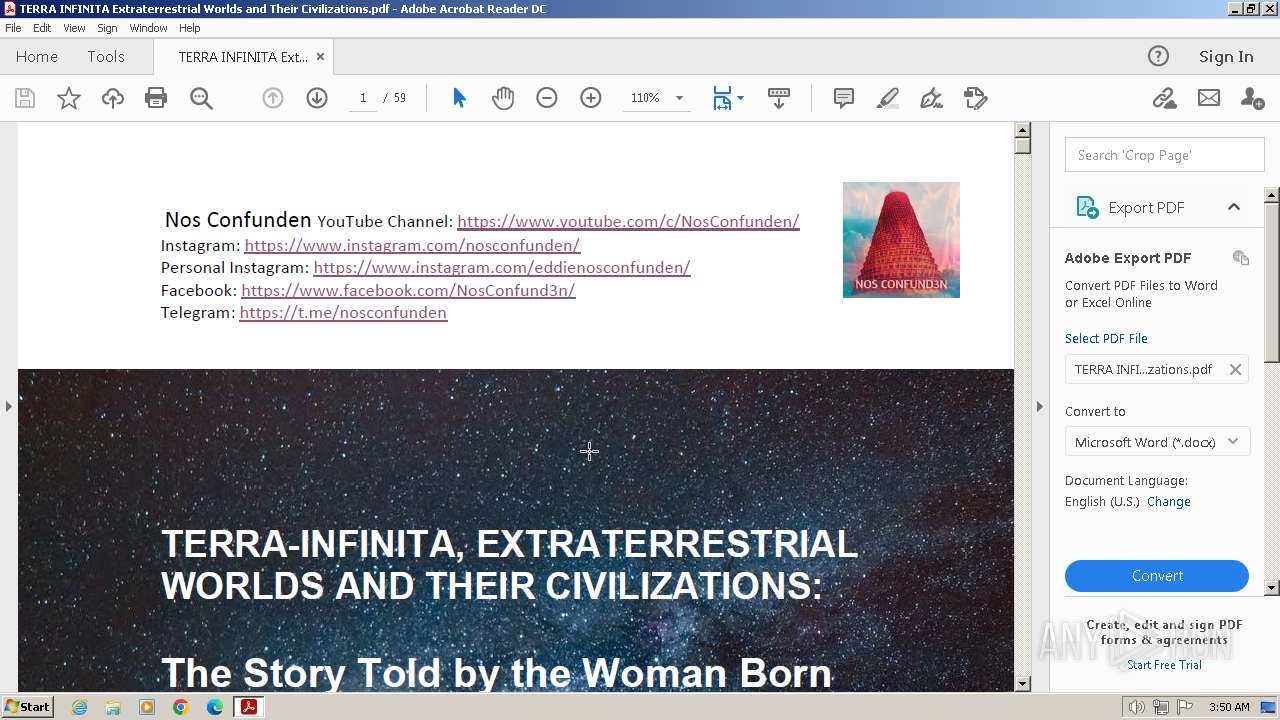Remove selected TERRA INFI...zations.pdf file

tap(1235, 369)
